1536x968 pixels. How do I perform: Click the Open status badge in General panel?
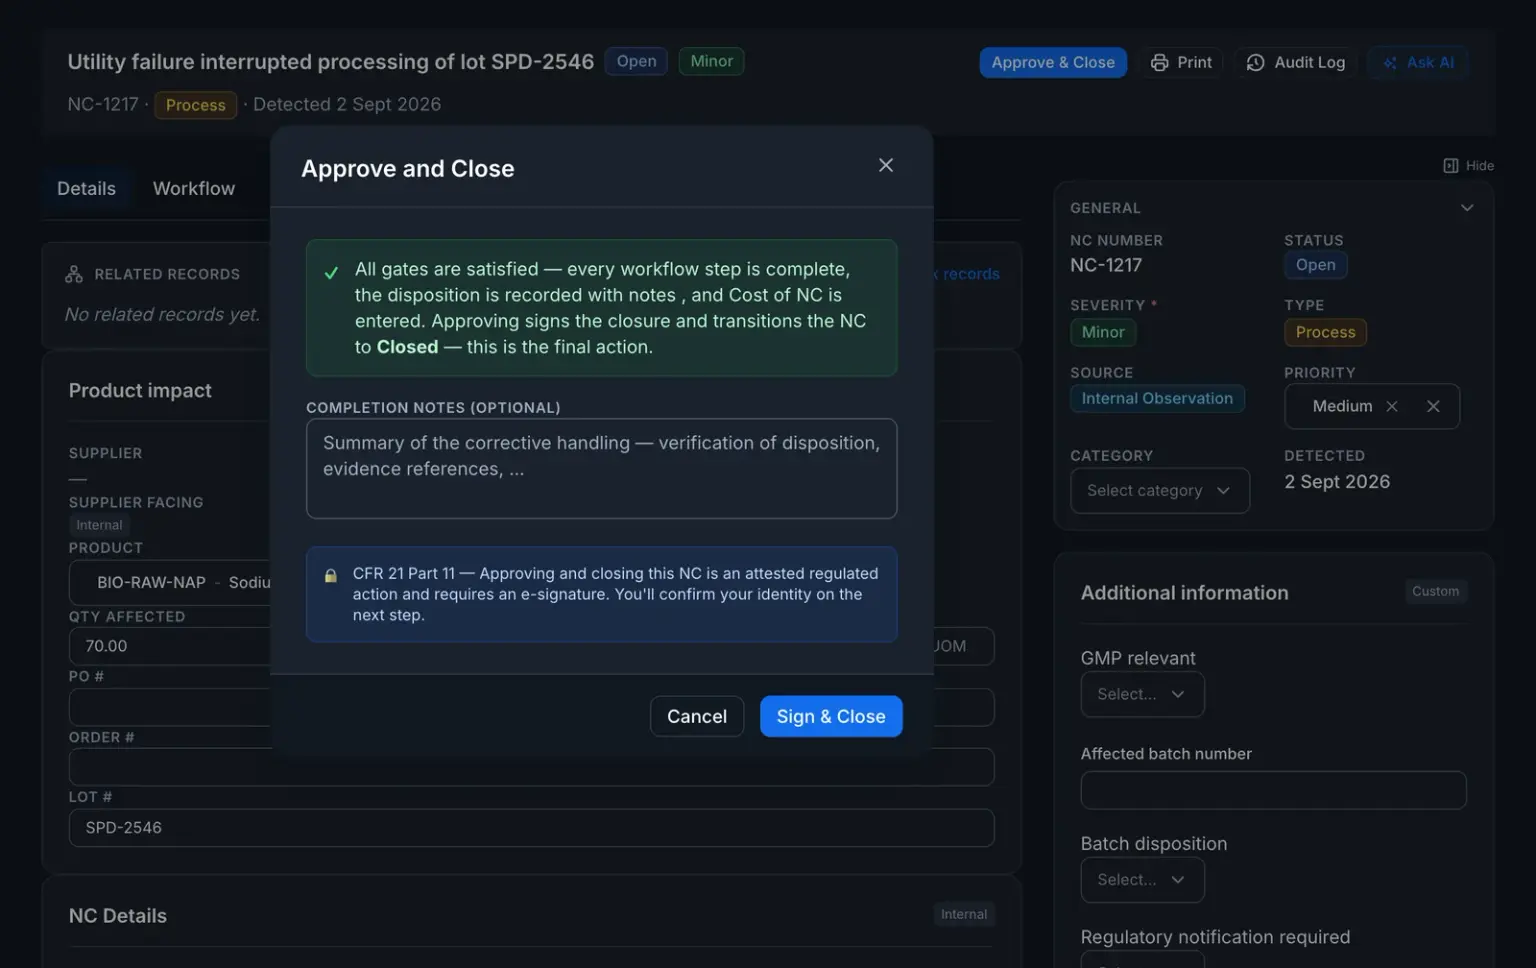point(1315,265)
